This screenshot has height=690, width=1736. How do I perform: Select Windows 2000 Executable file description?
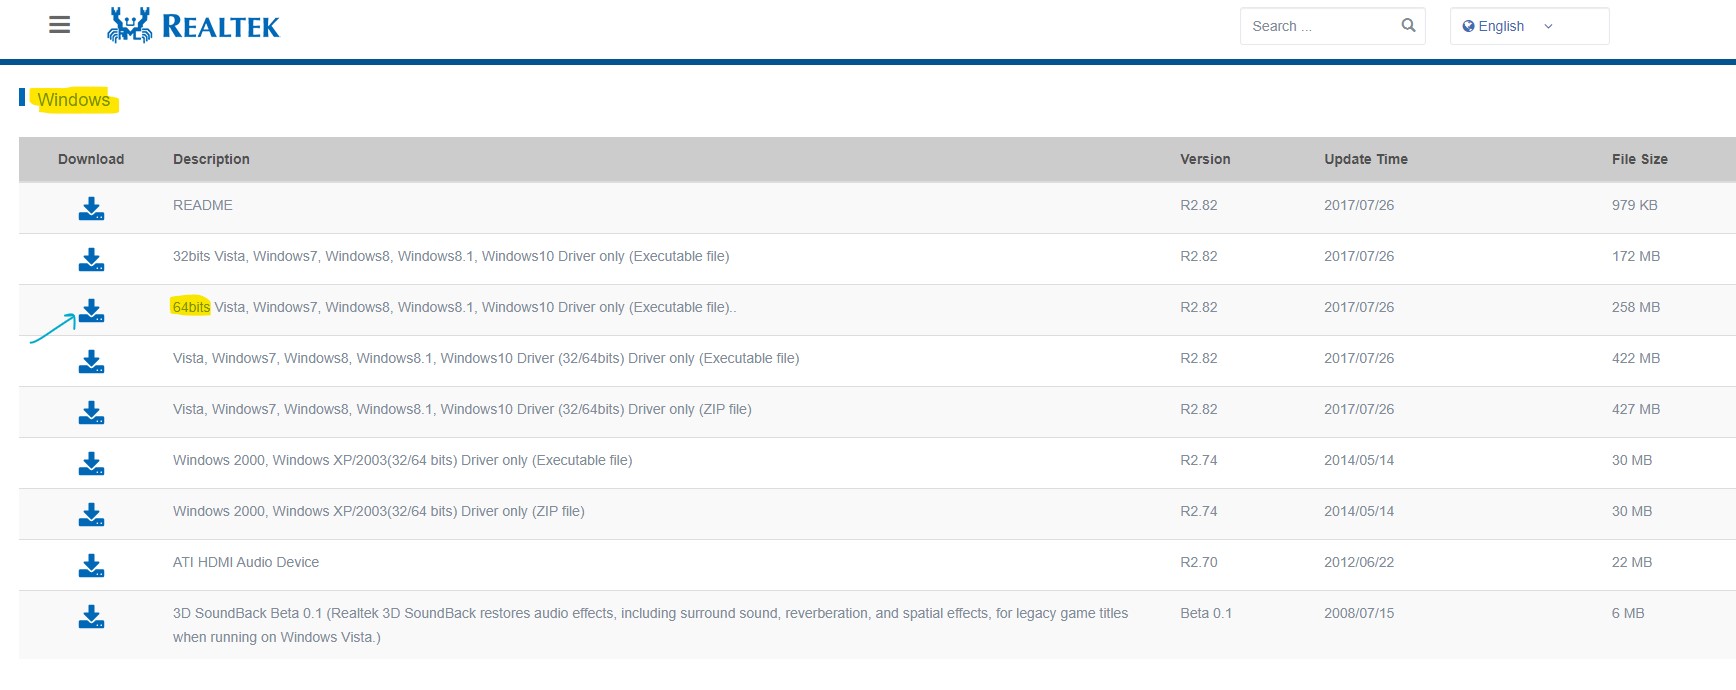click(403, 460)
